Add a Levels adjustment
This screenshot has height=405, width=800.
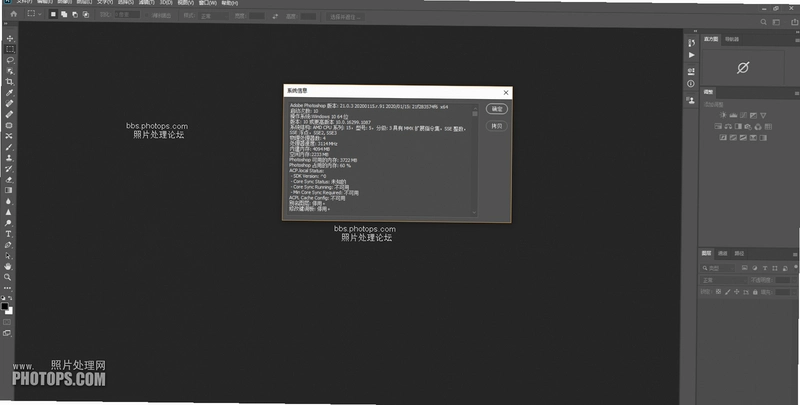[x=733, y=116]
